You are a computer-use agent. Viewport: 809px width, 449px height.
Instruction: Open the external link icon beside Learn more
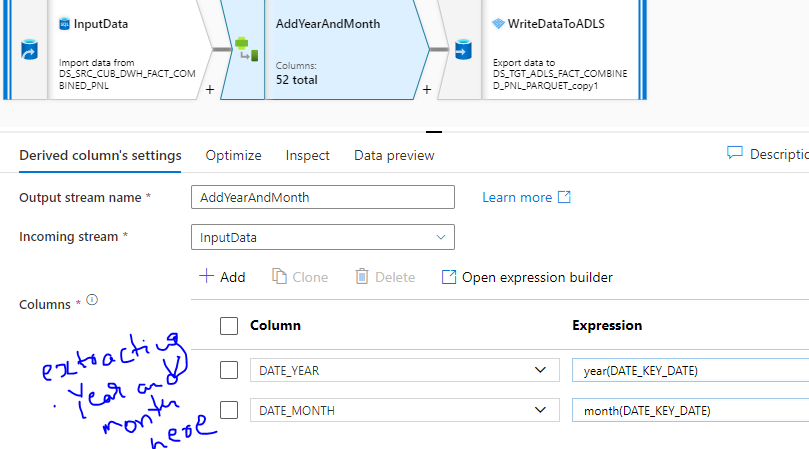pos(564,197)
